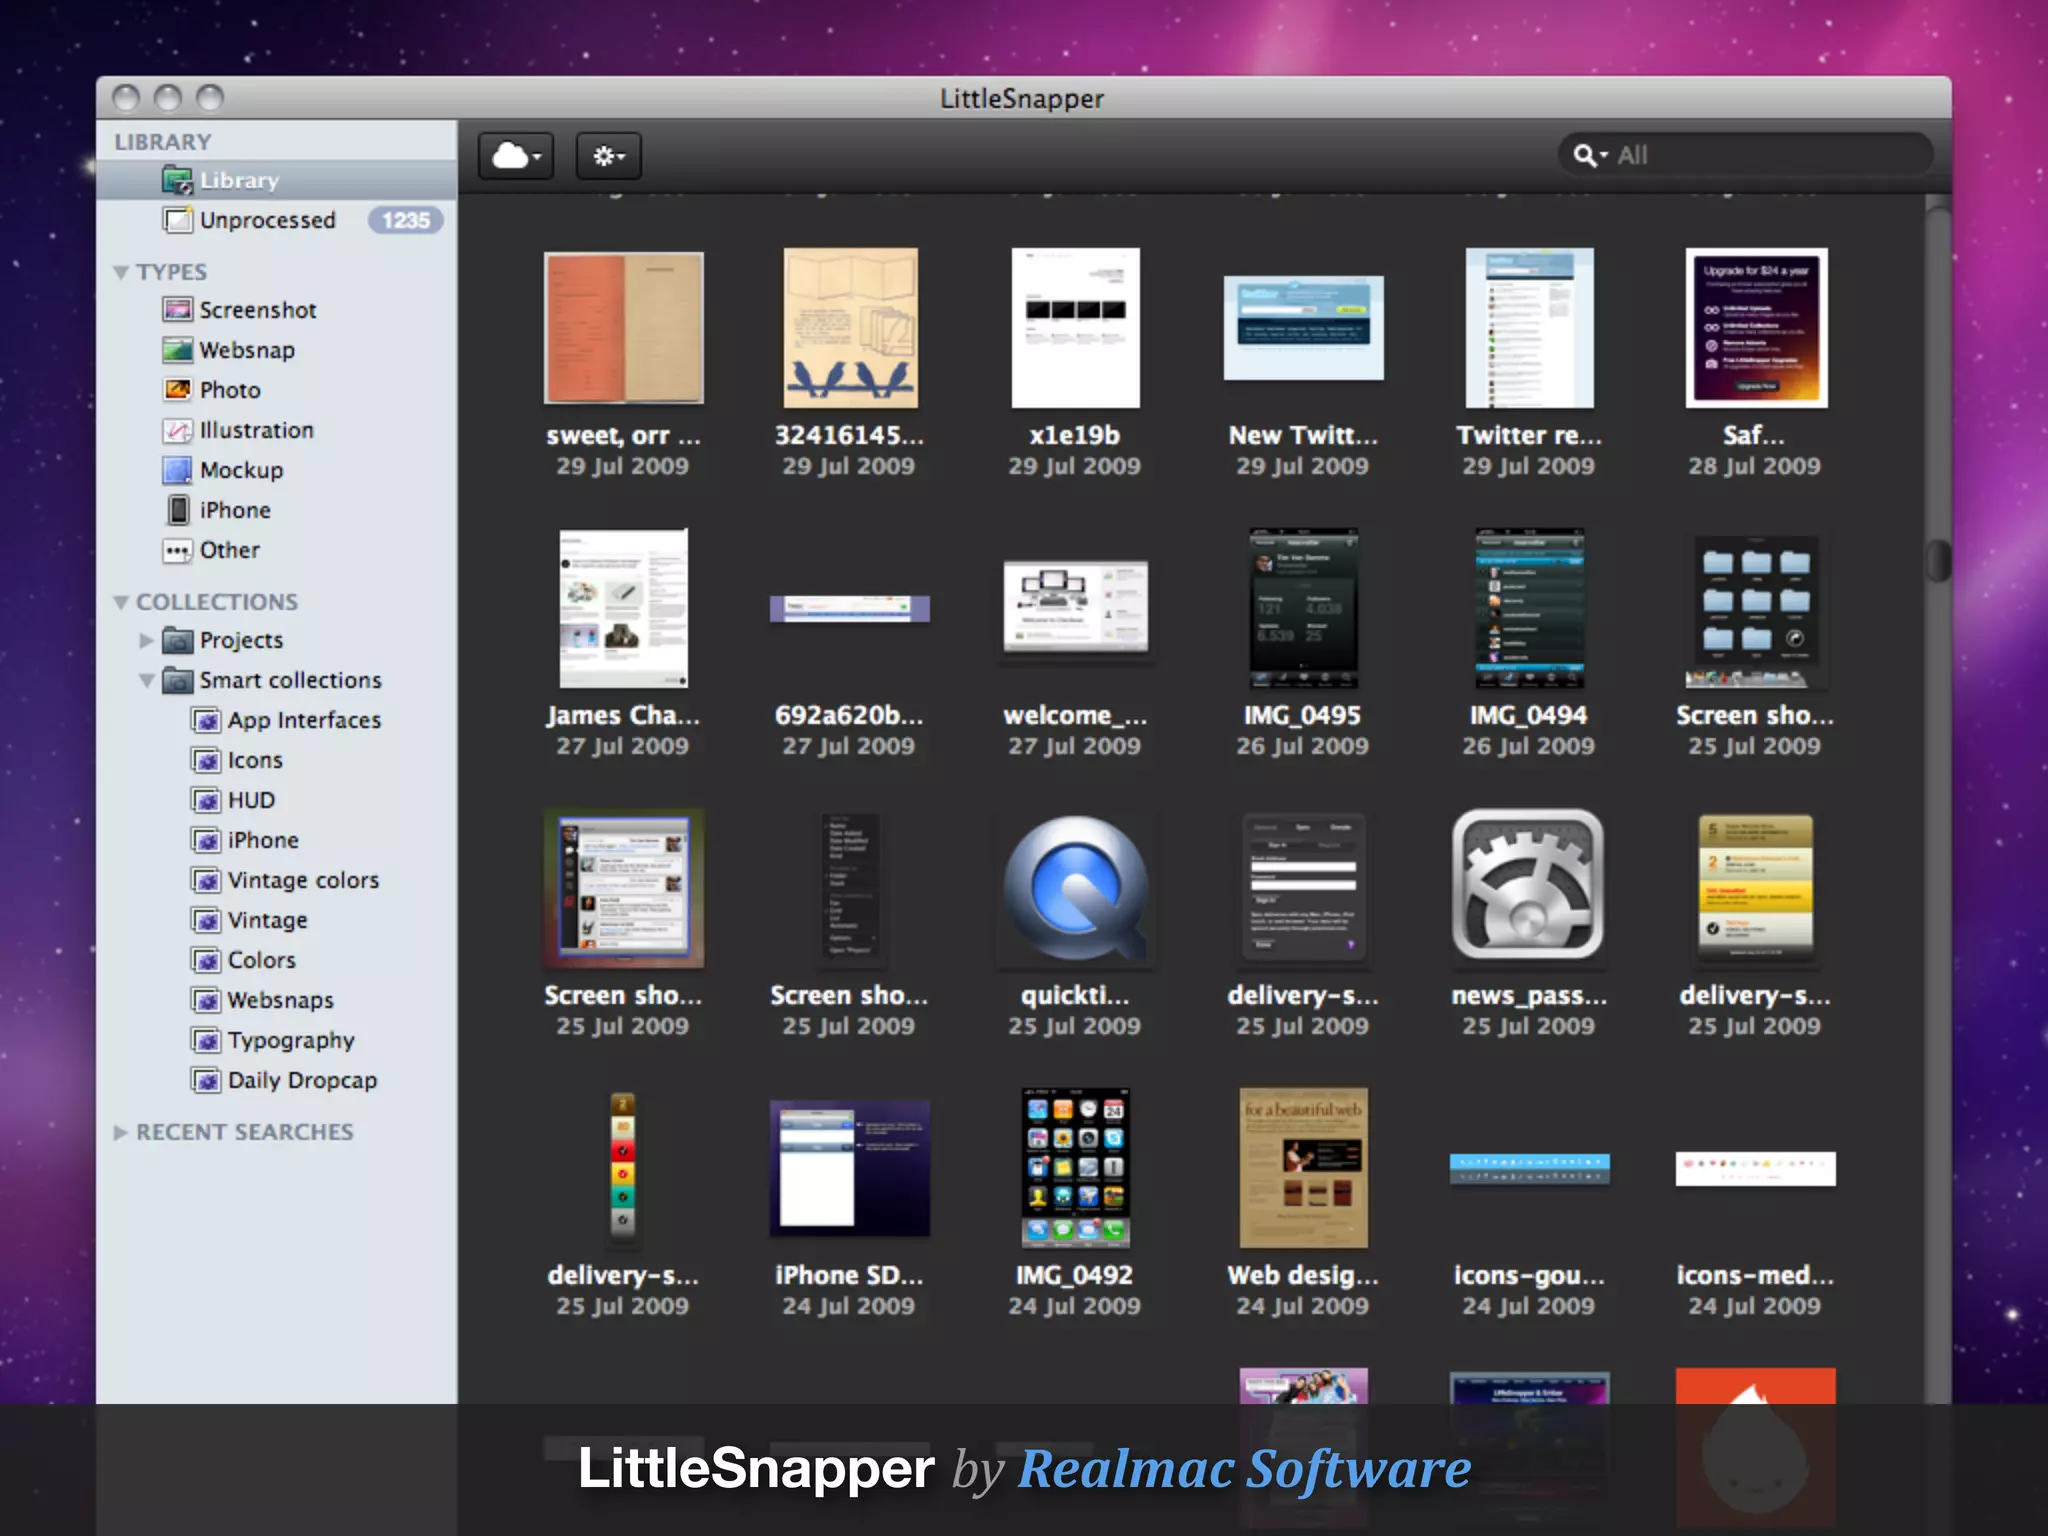Open the Typography smart collection icon

[206, 1040]
